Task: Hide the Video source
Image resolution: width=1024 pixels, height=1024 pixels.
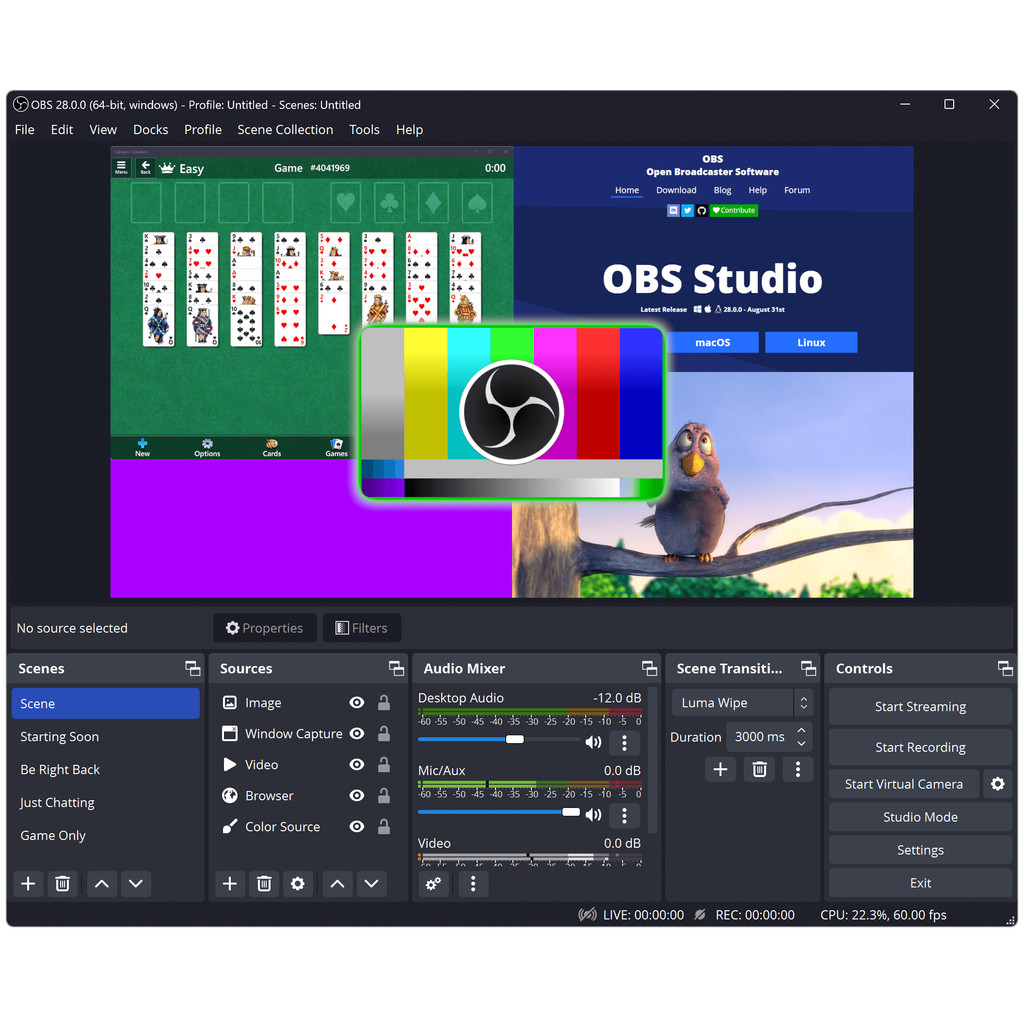Action: click(x=357, y=764)
